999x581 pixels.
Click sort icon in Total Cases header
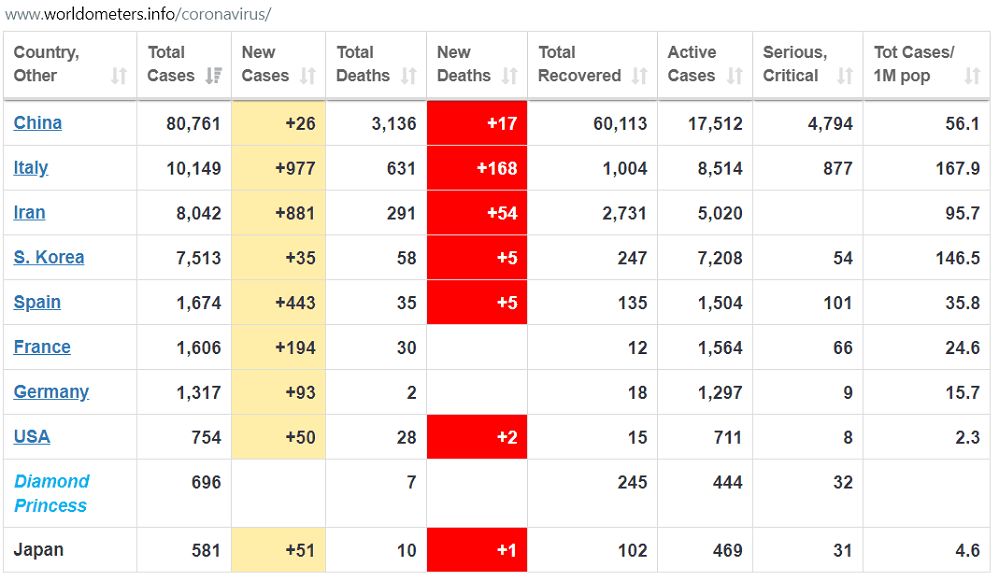coord(213,76)
